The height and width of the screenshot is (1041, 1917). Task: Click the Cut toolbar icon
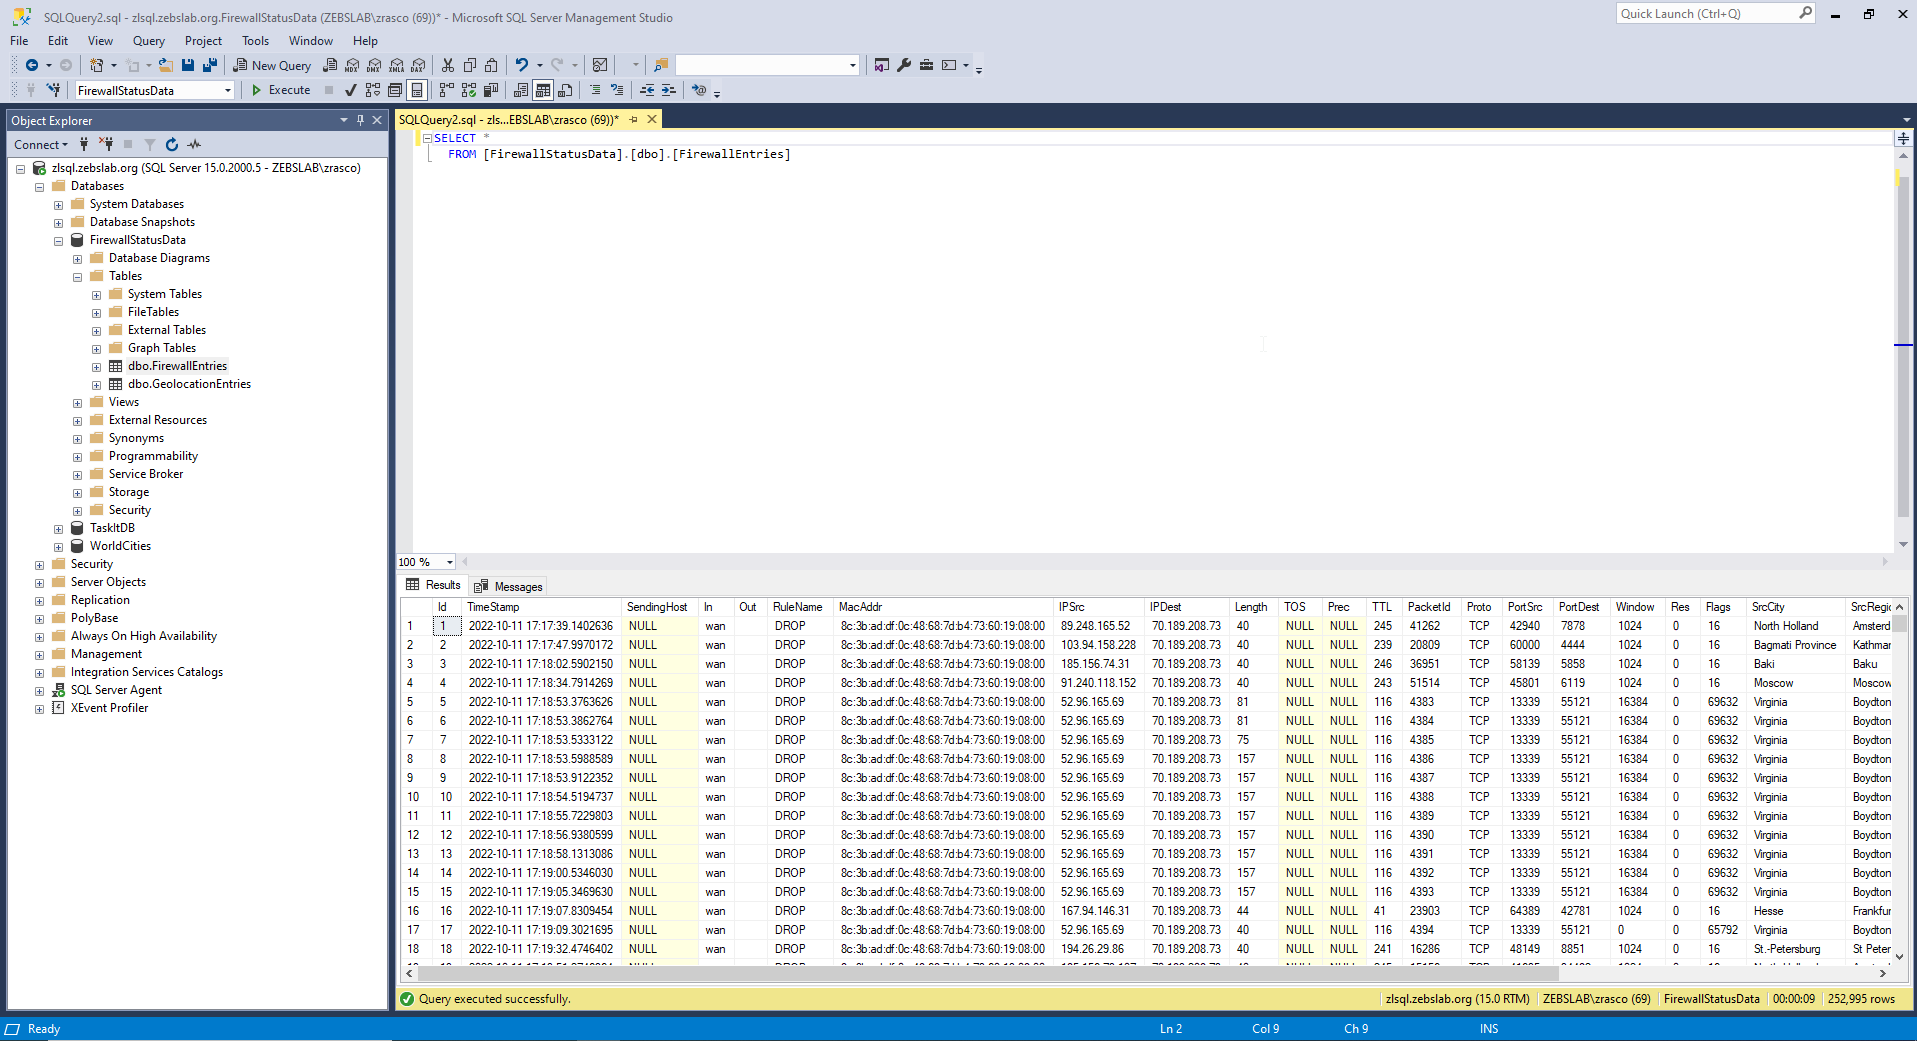click(448, 65)
